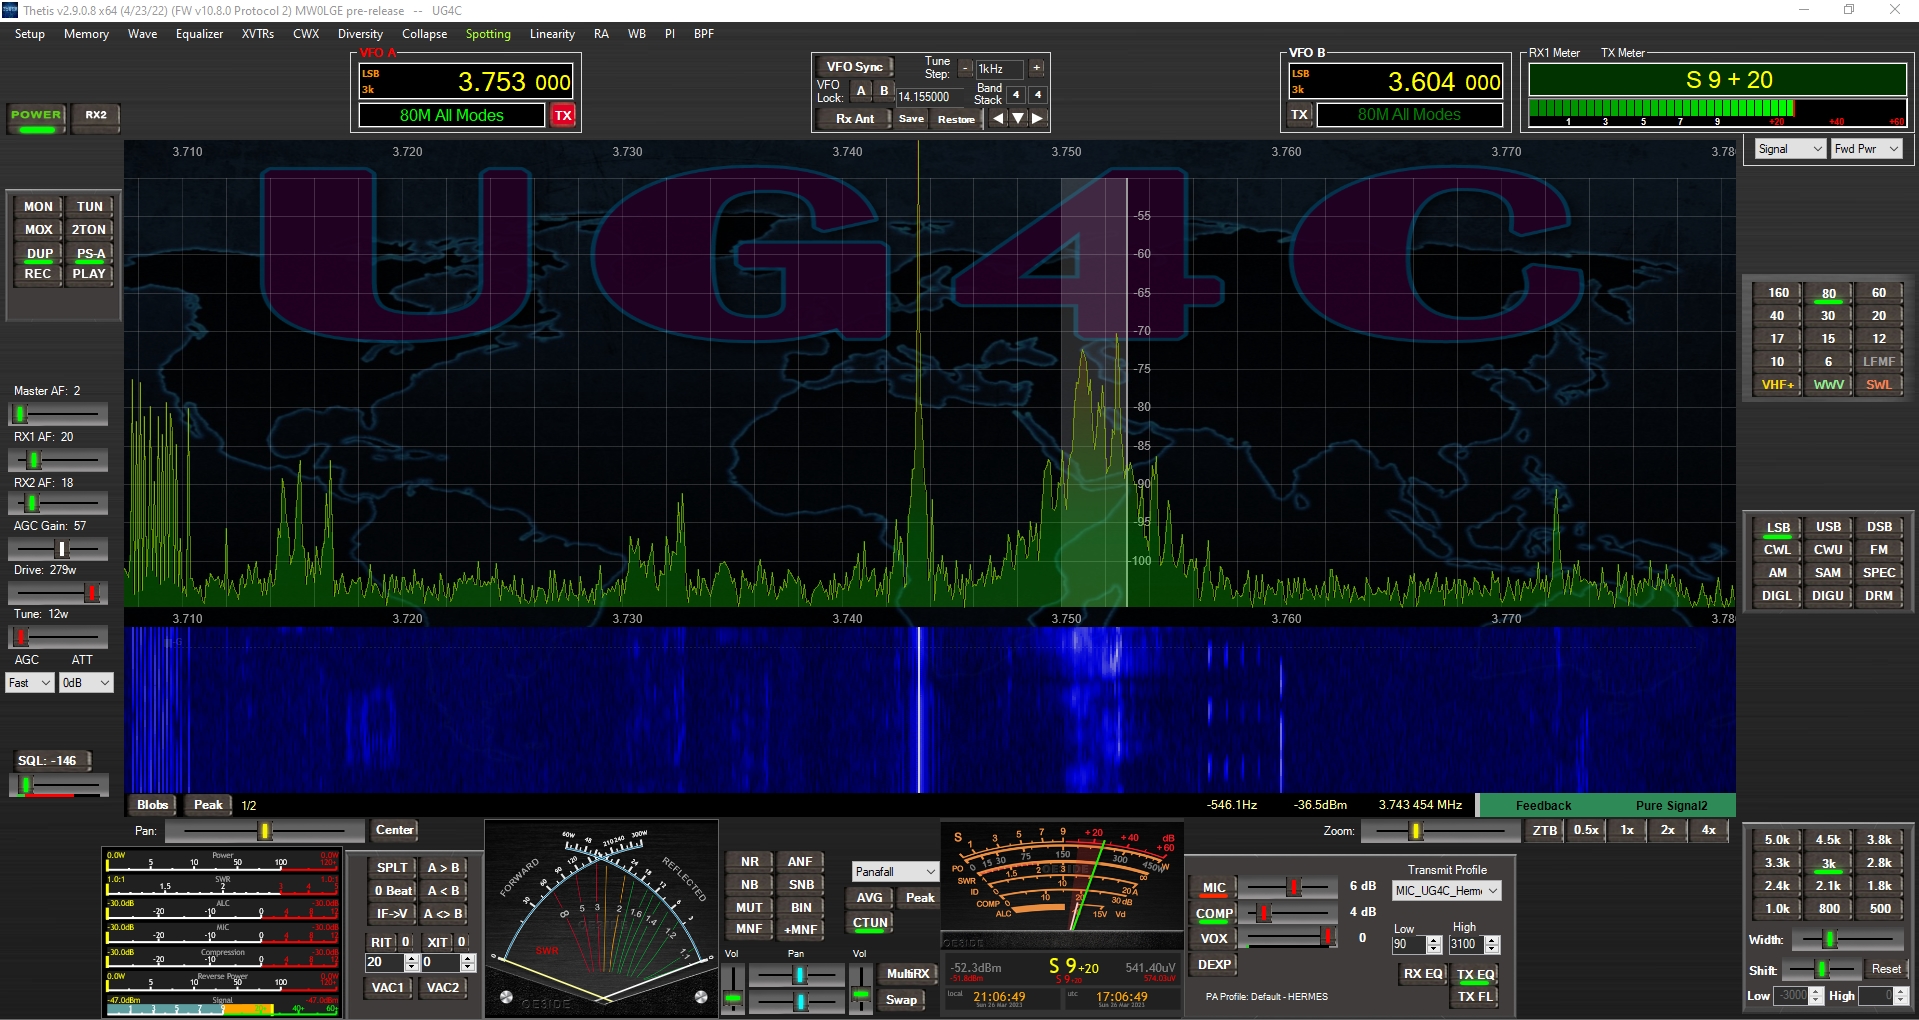Step up the TX filter Low value
Image resolution: width=1919 pixels, height=1020 pixels.
click(x=1434, y=940)
